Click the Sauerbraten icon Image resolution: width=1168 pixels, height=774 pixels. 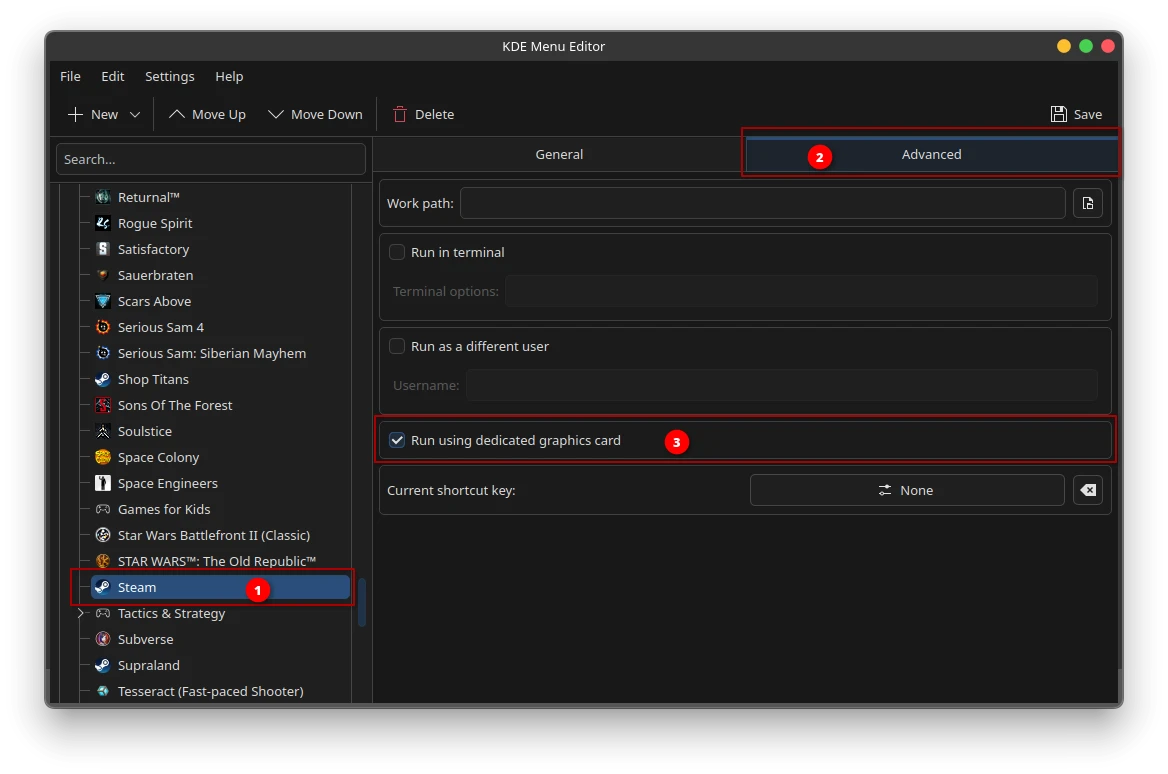[103, 276]
